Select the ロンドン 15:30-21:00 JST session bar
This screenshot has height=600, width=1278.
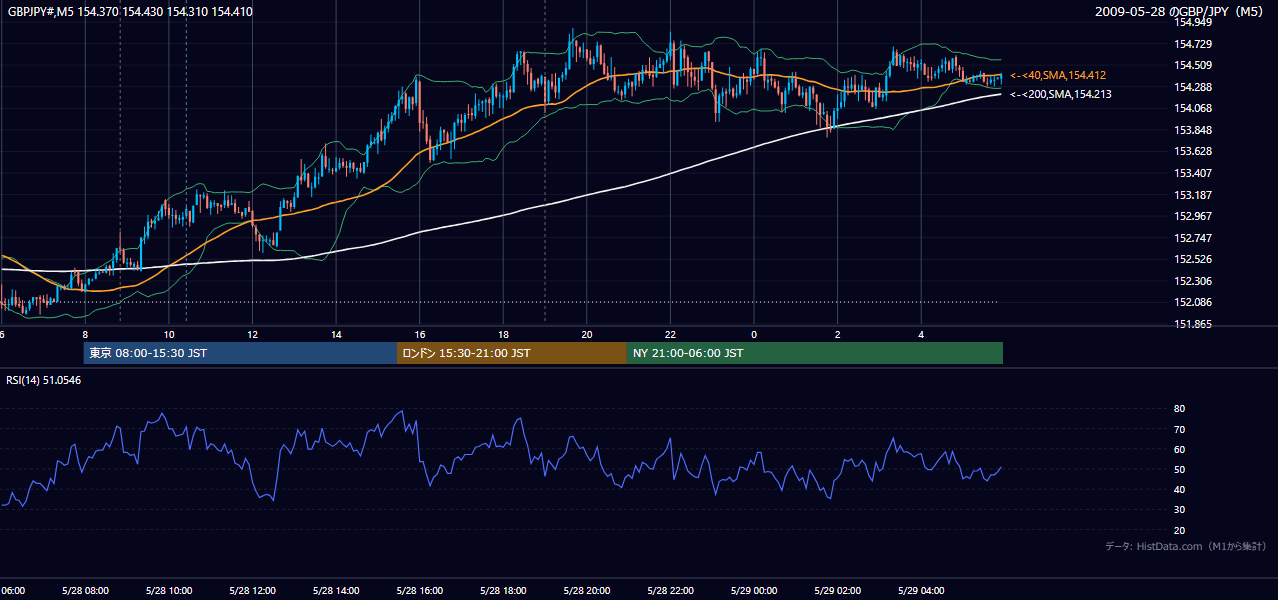(511, 353)
